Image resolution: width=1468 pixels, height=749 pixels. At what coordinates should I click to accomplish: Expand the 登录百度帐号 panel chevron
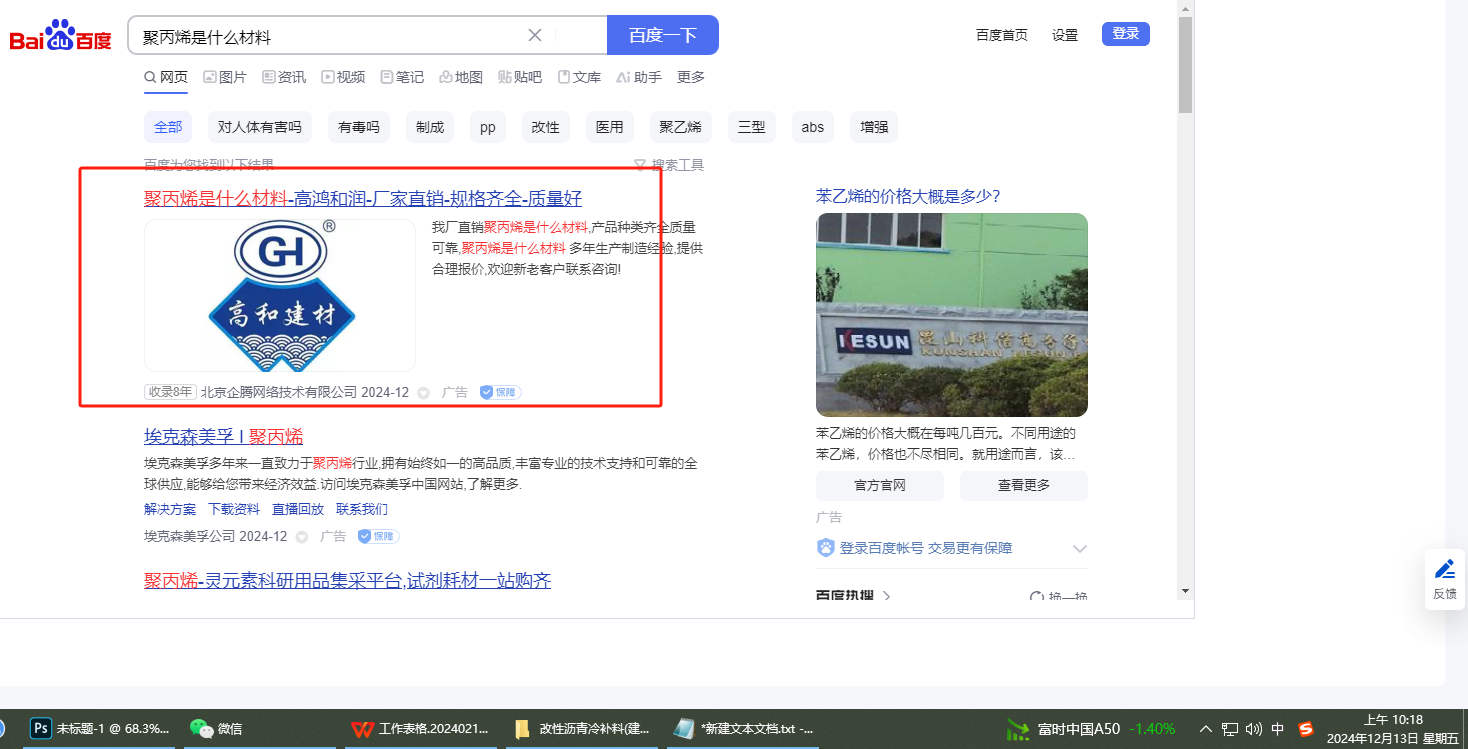click(1079, 548)
